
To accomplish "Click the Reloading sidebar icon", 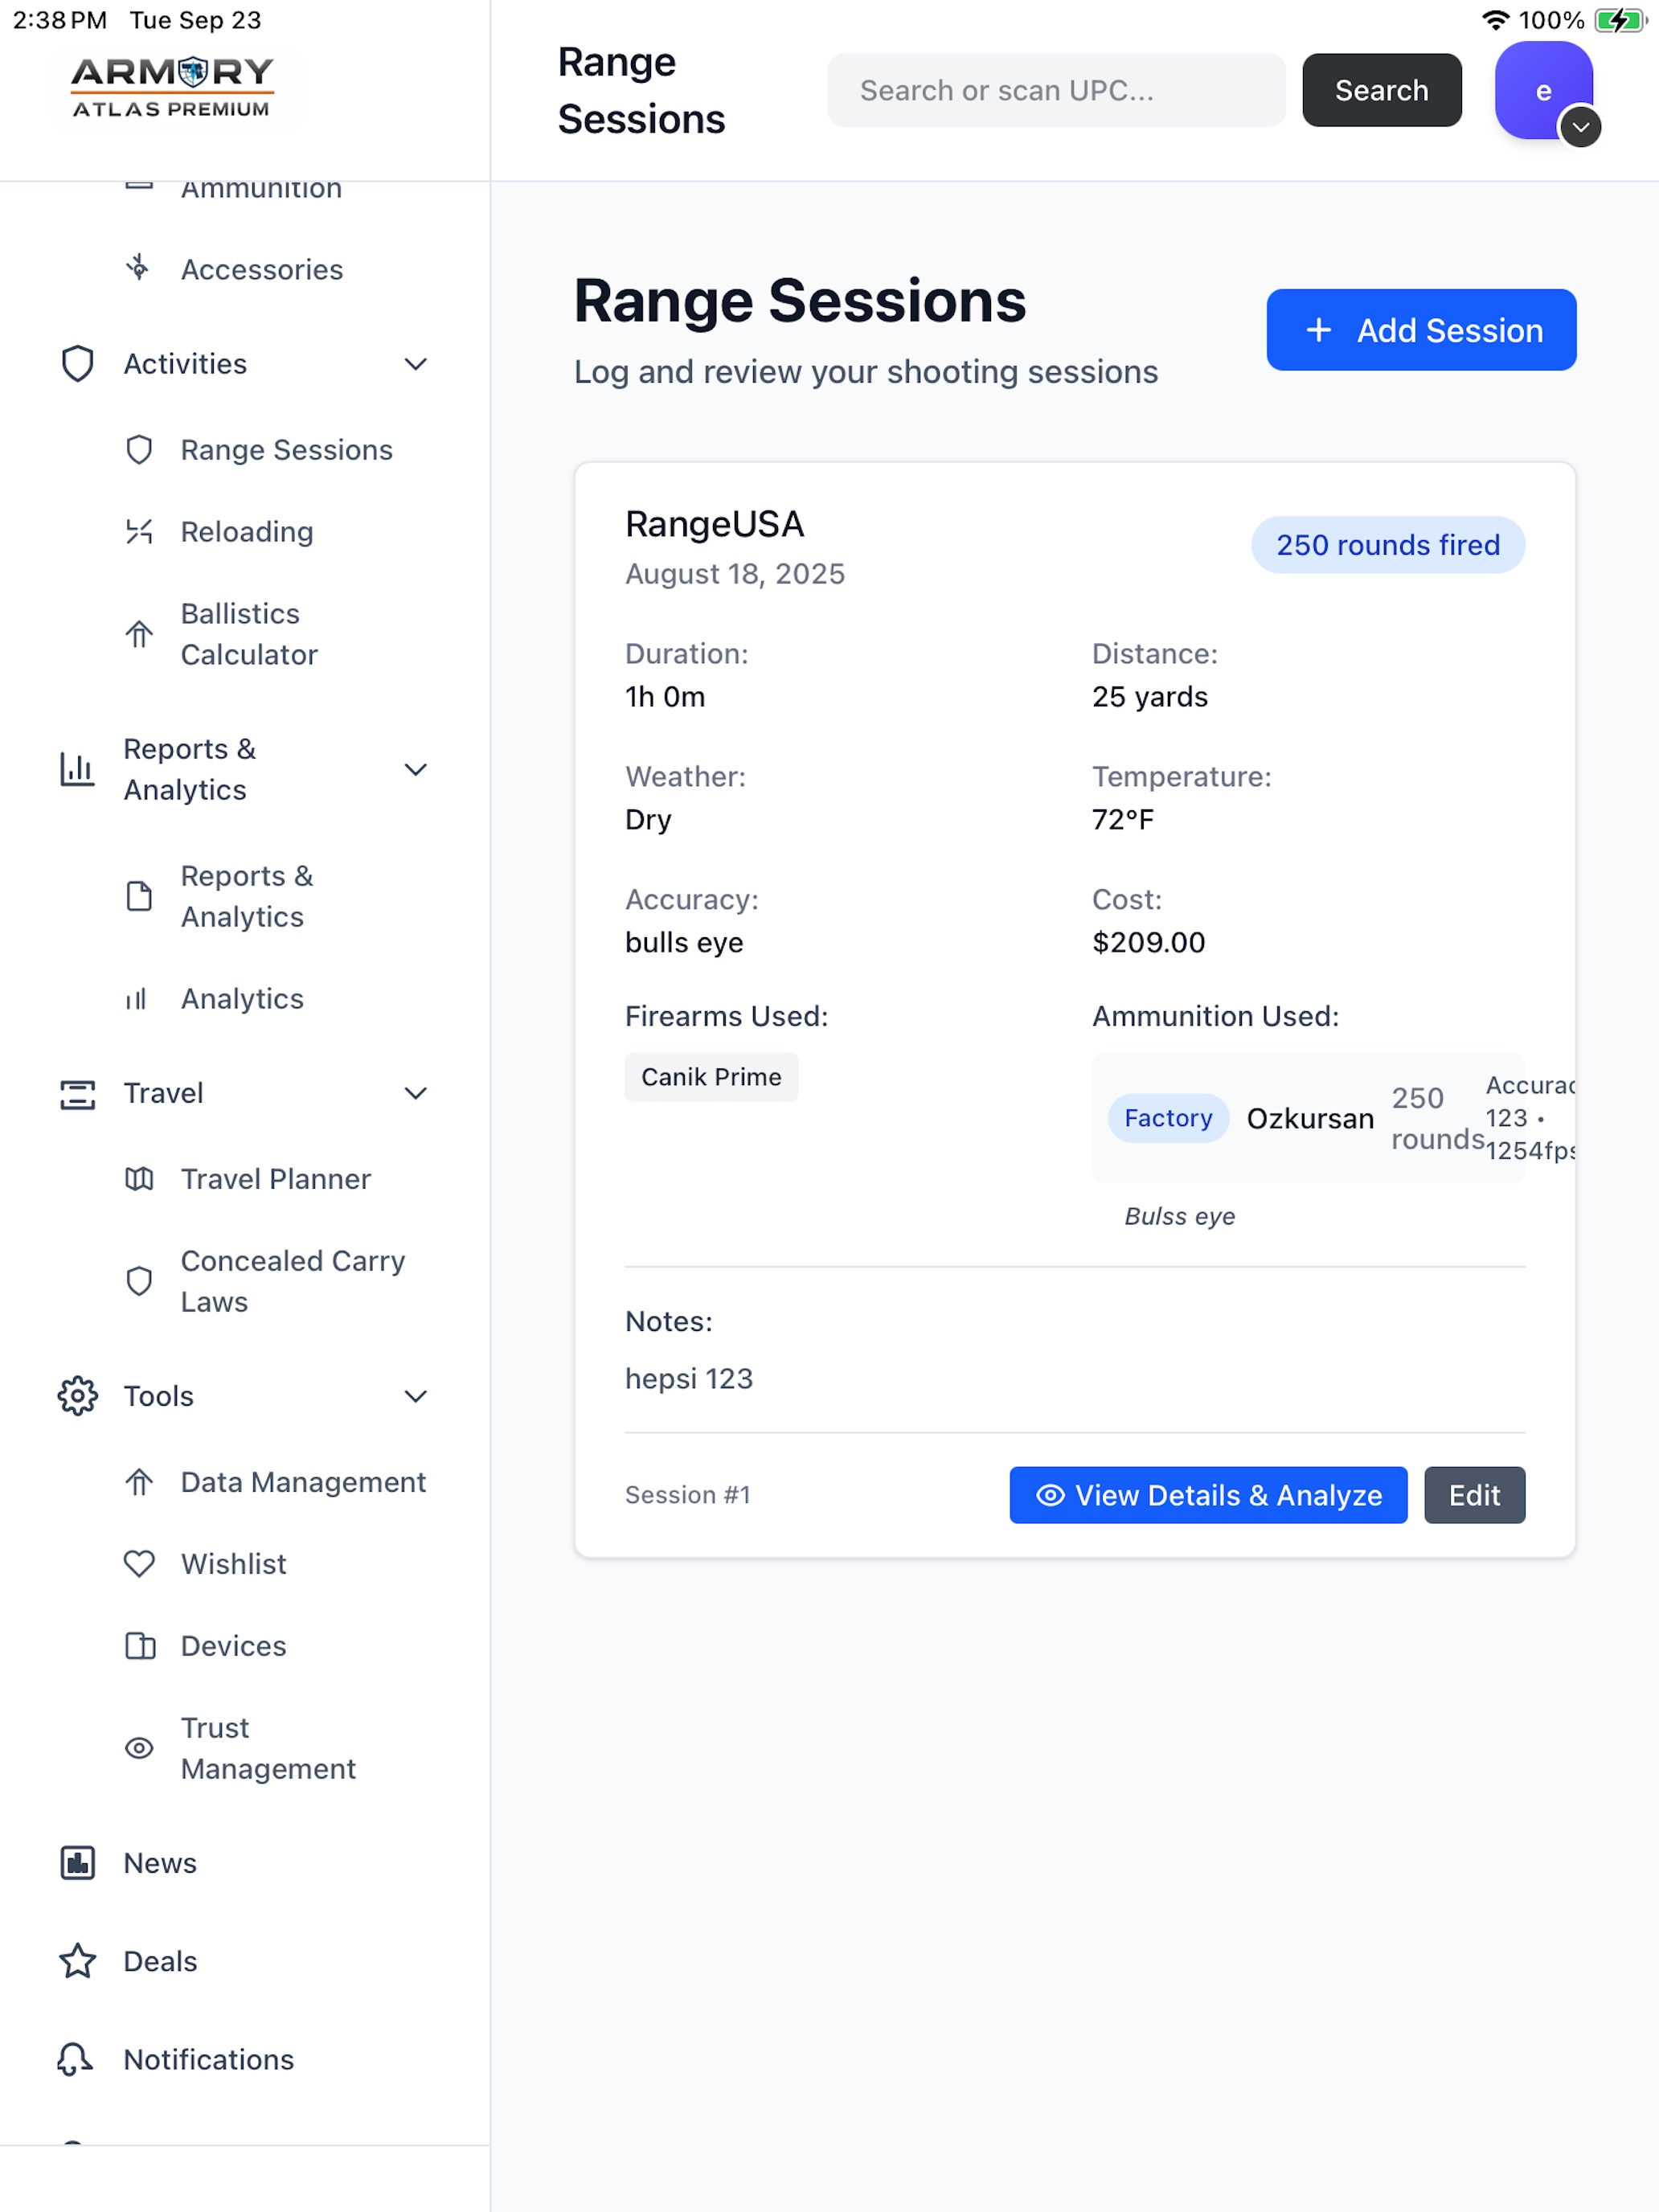I will click(x=139, y=532).
